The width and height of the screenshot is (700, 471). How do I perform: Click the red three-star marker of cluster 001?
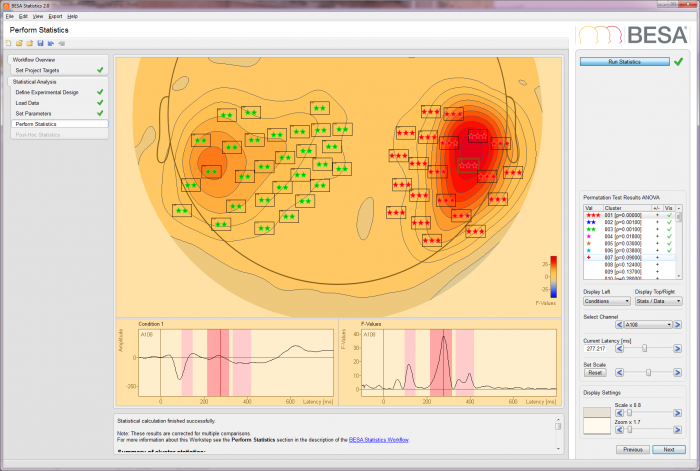point(593,215)
